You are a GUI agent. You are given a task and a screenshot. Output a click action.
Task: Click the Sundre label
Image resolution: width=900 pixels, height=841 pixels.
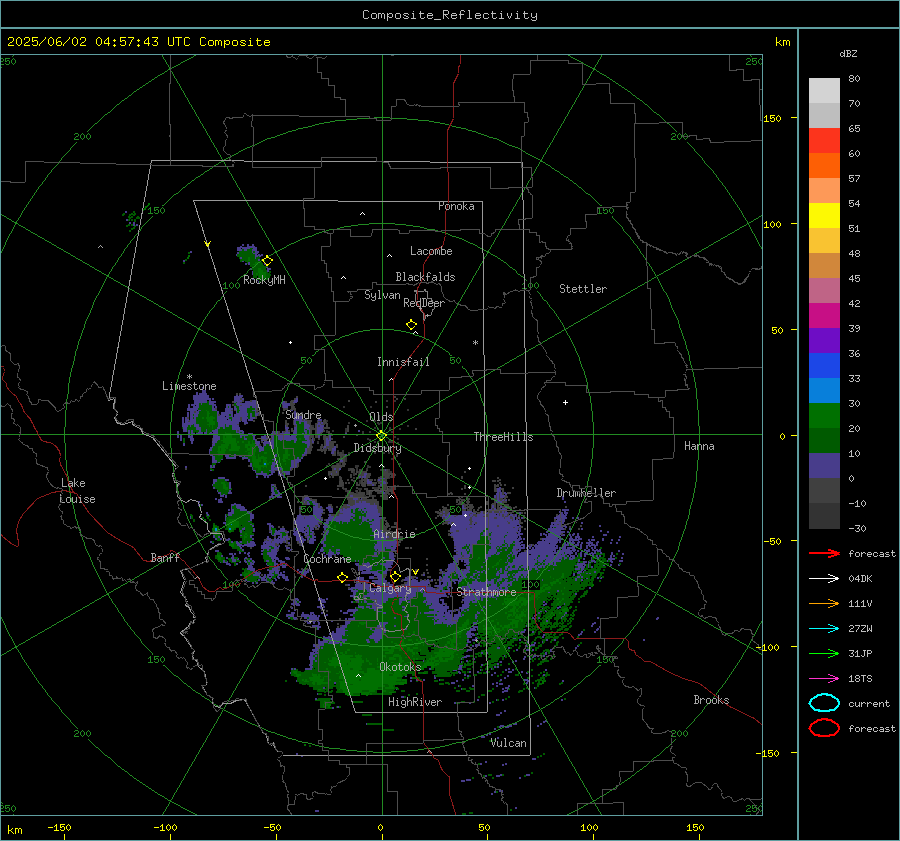click(x=303, y=415)
